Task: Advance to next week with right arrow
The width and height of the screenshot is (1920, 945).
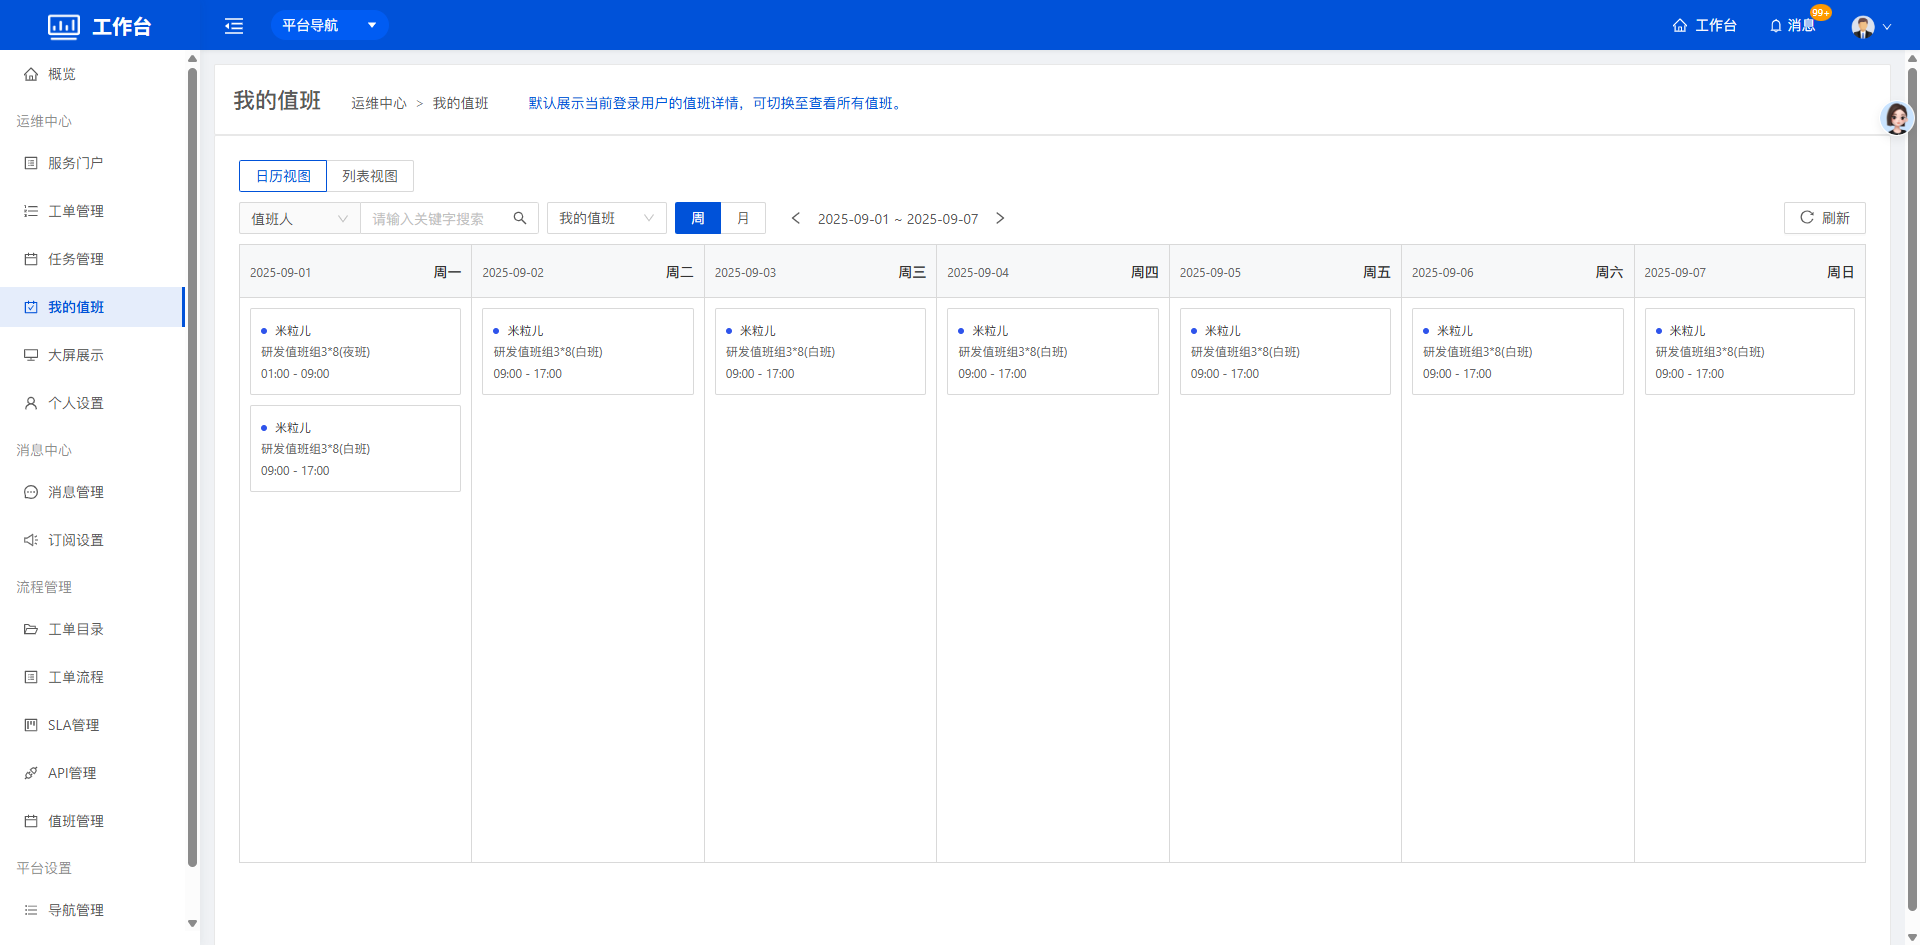Action: [x=1000, y=218]
